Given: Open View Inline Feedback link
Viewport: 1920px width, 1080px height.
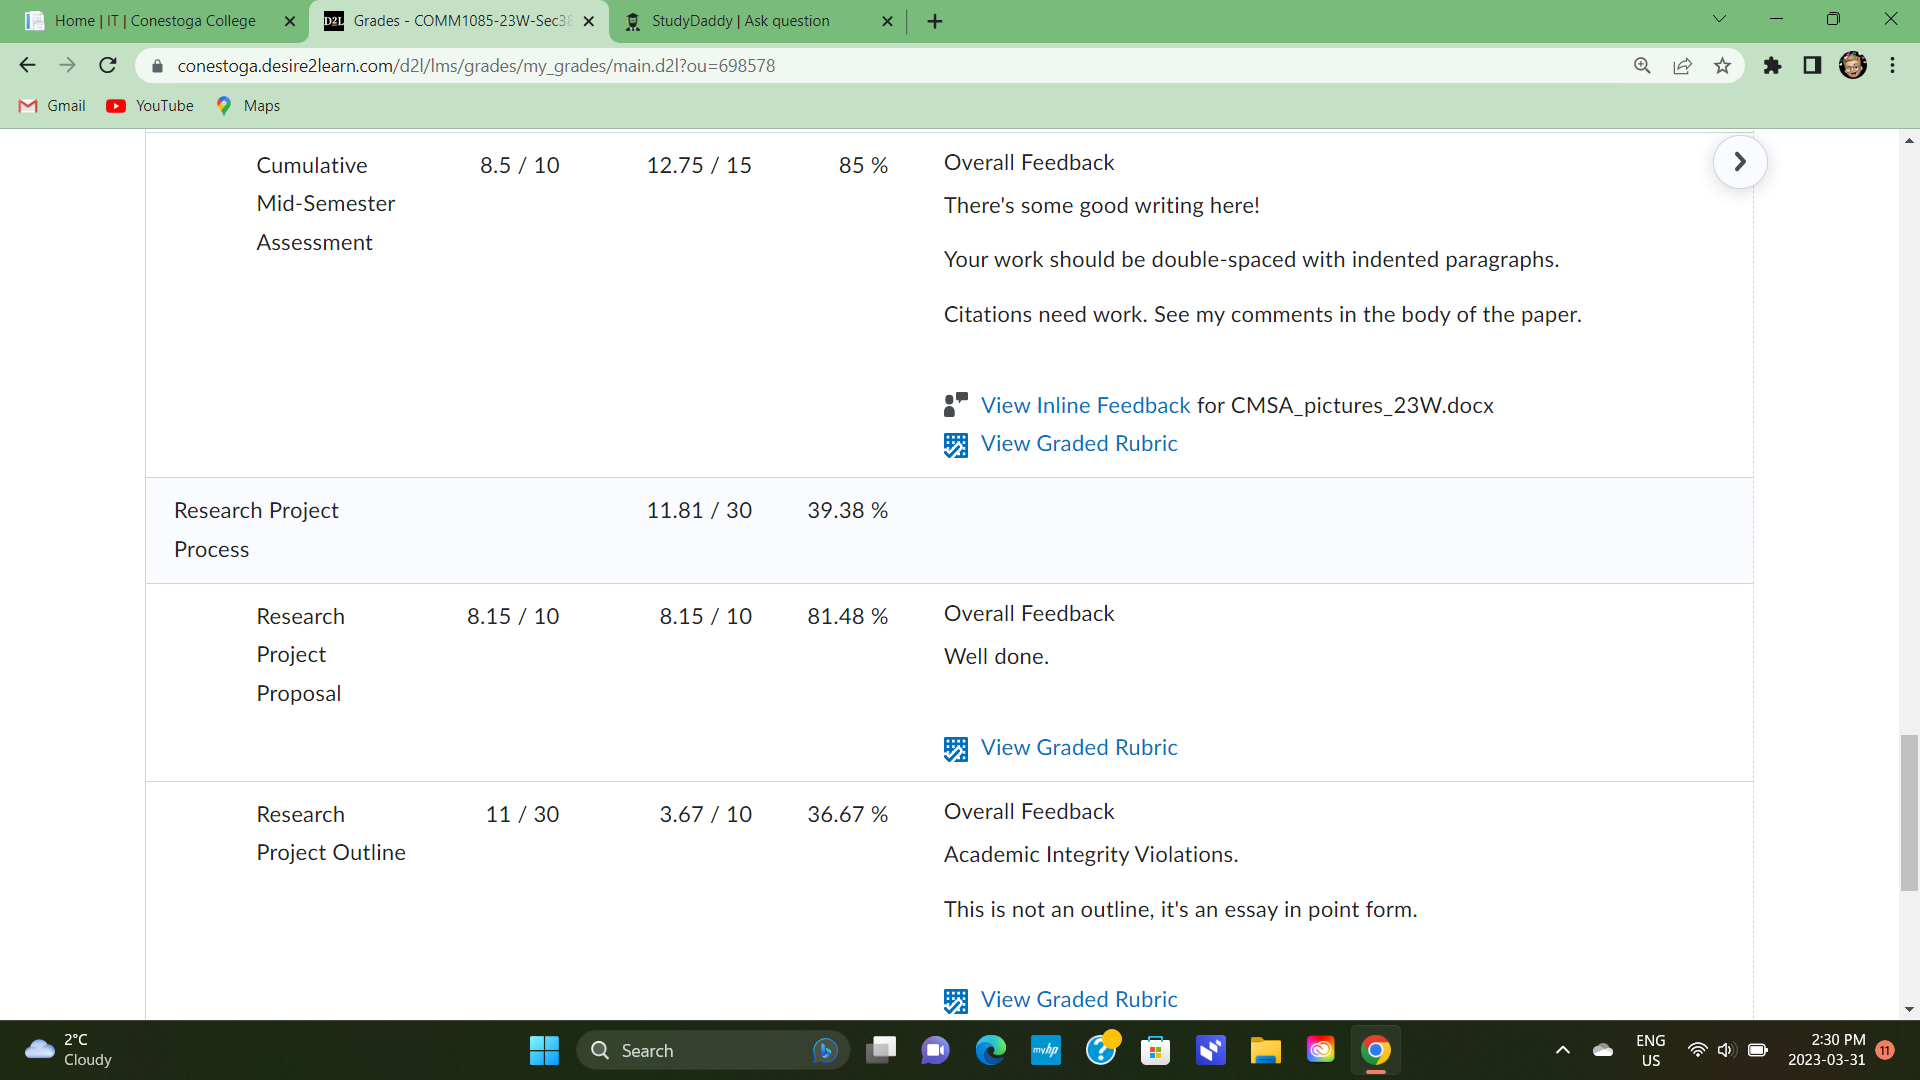Looking at the screenshot, I should pos(1085,405).
